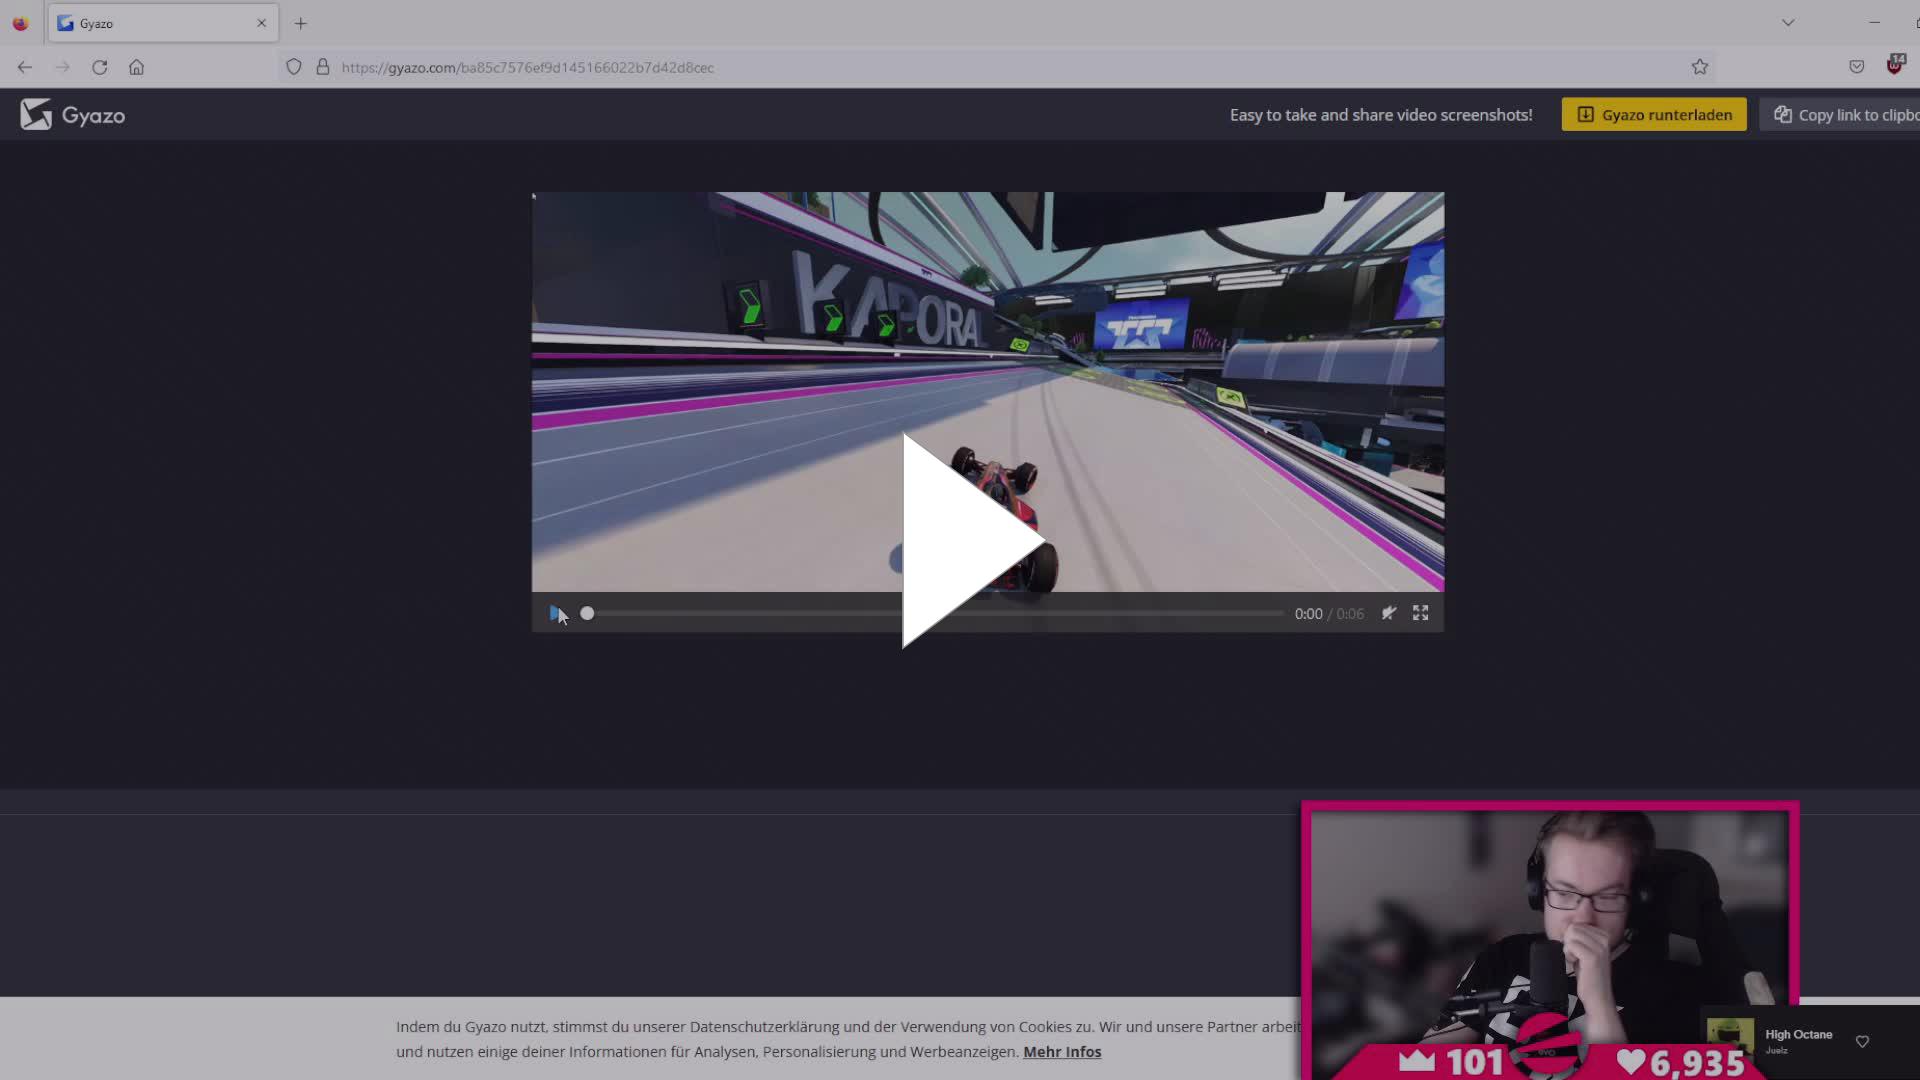Enter fullscreen on the video player
The height and width of the screenshot is (1080, 1920).
coord(1420,613)
